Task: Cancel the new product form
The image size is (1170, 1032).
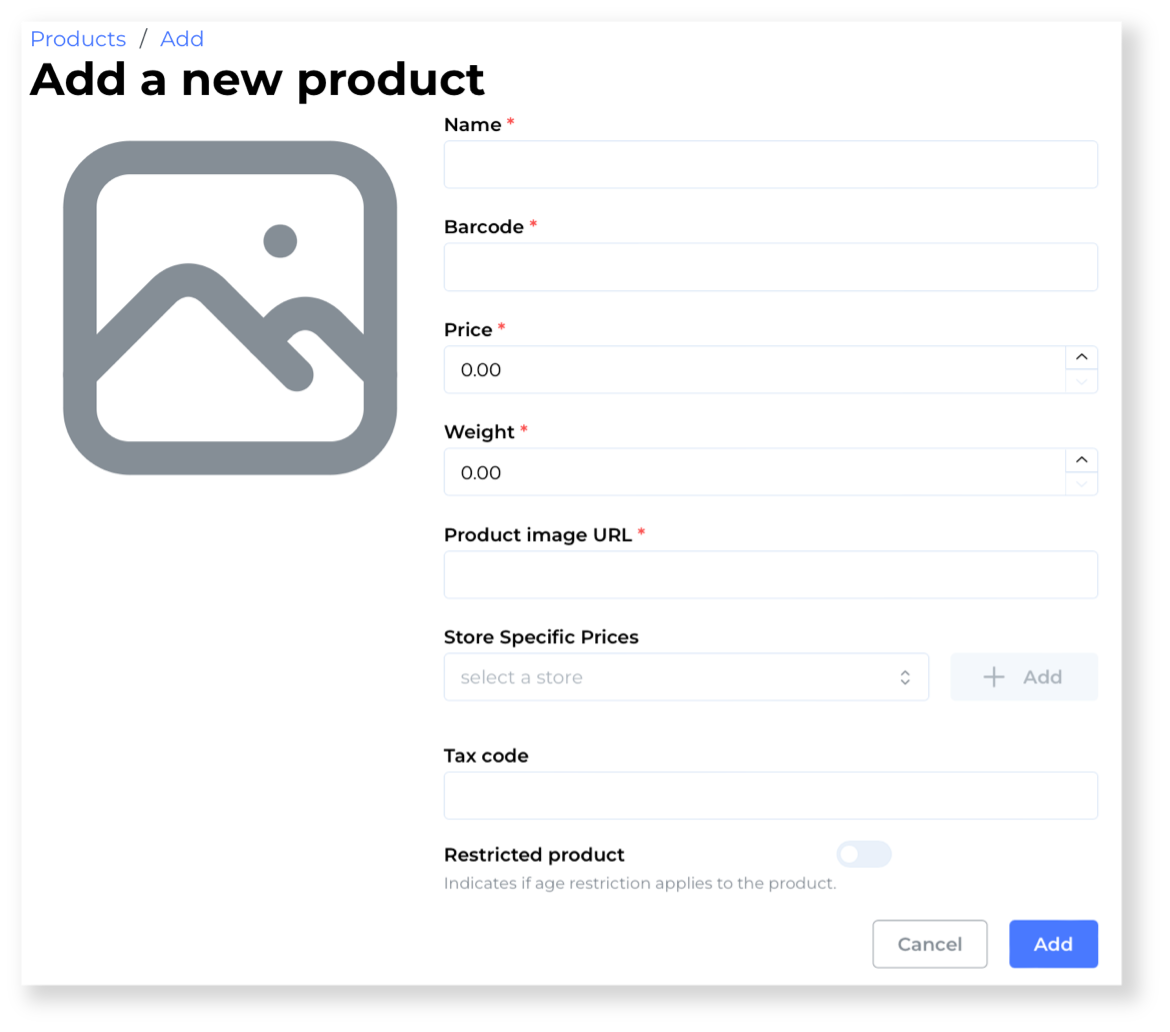Action: coord(929,943)
